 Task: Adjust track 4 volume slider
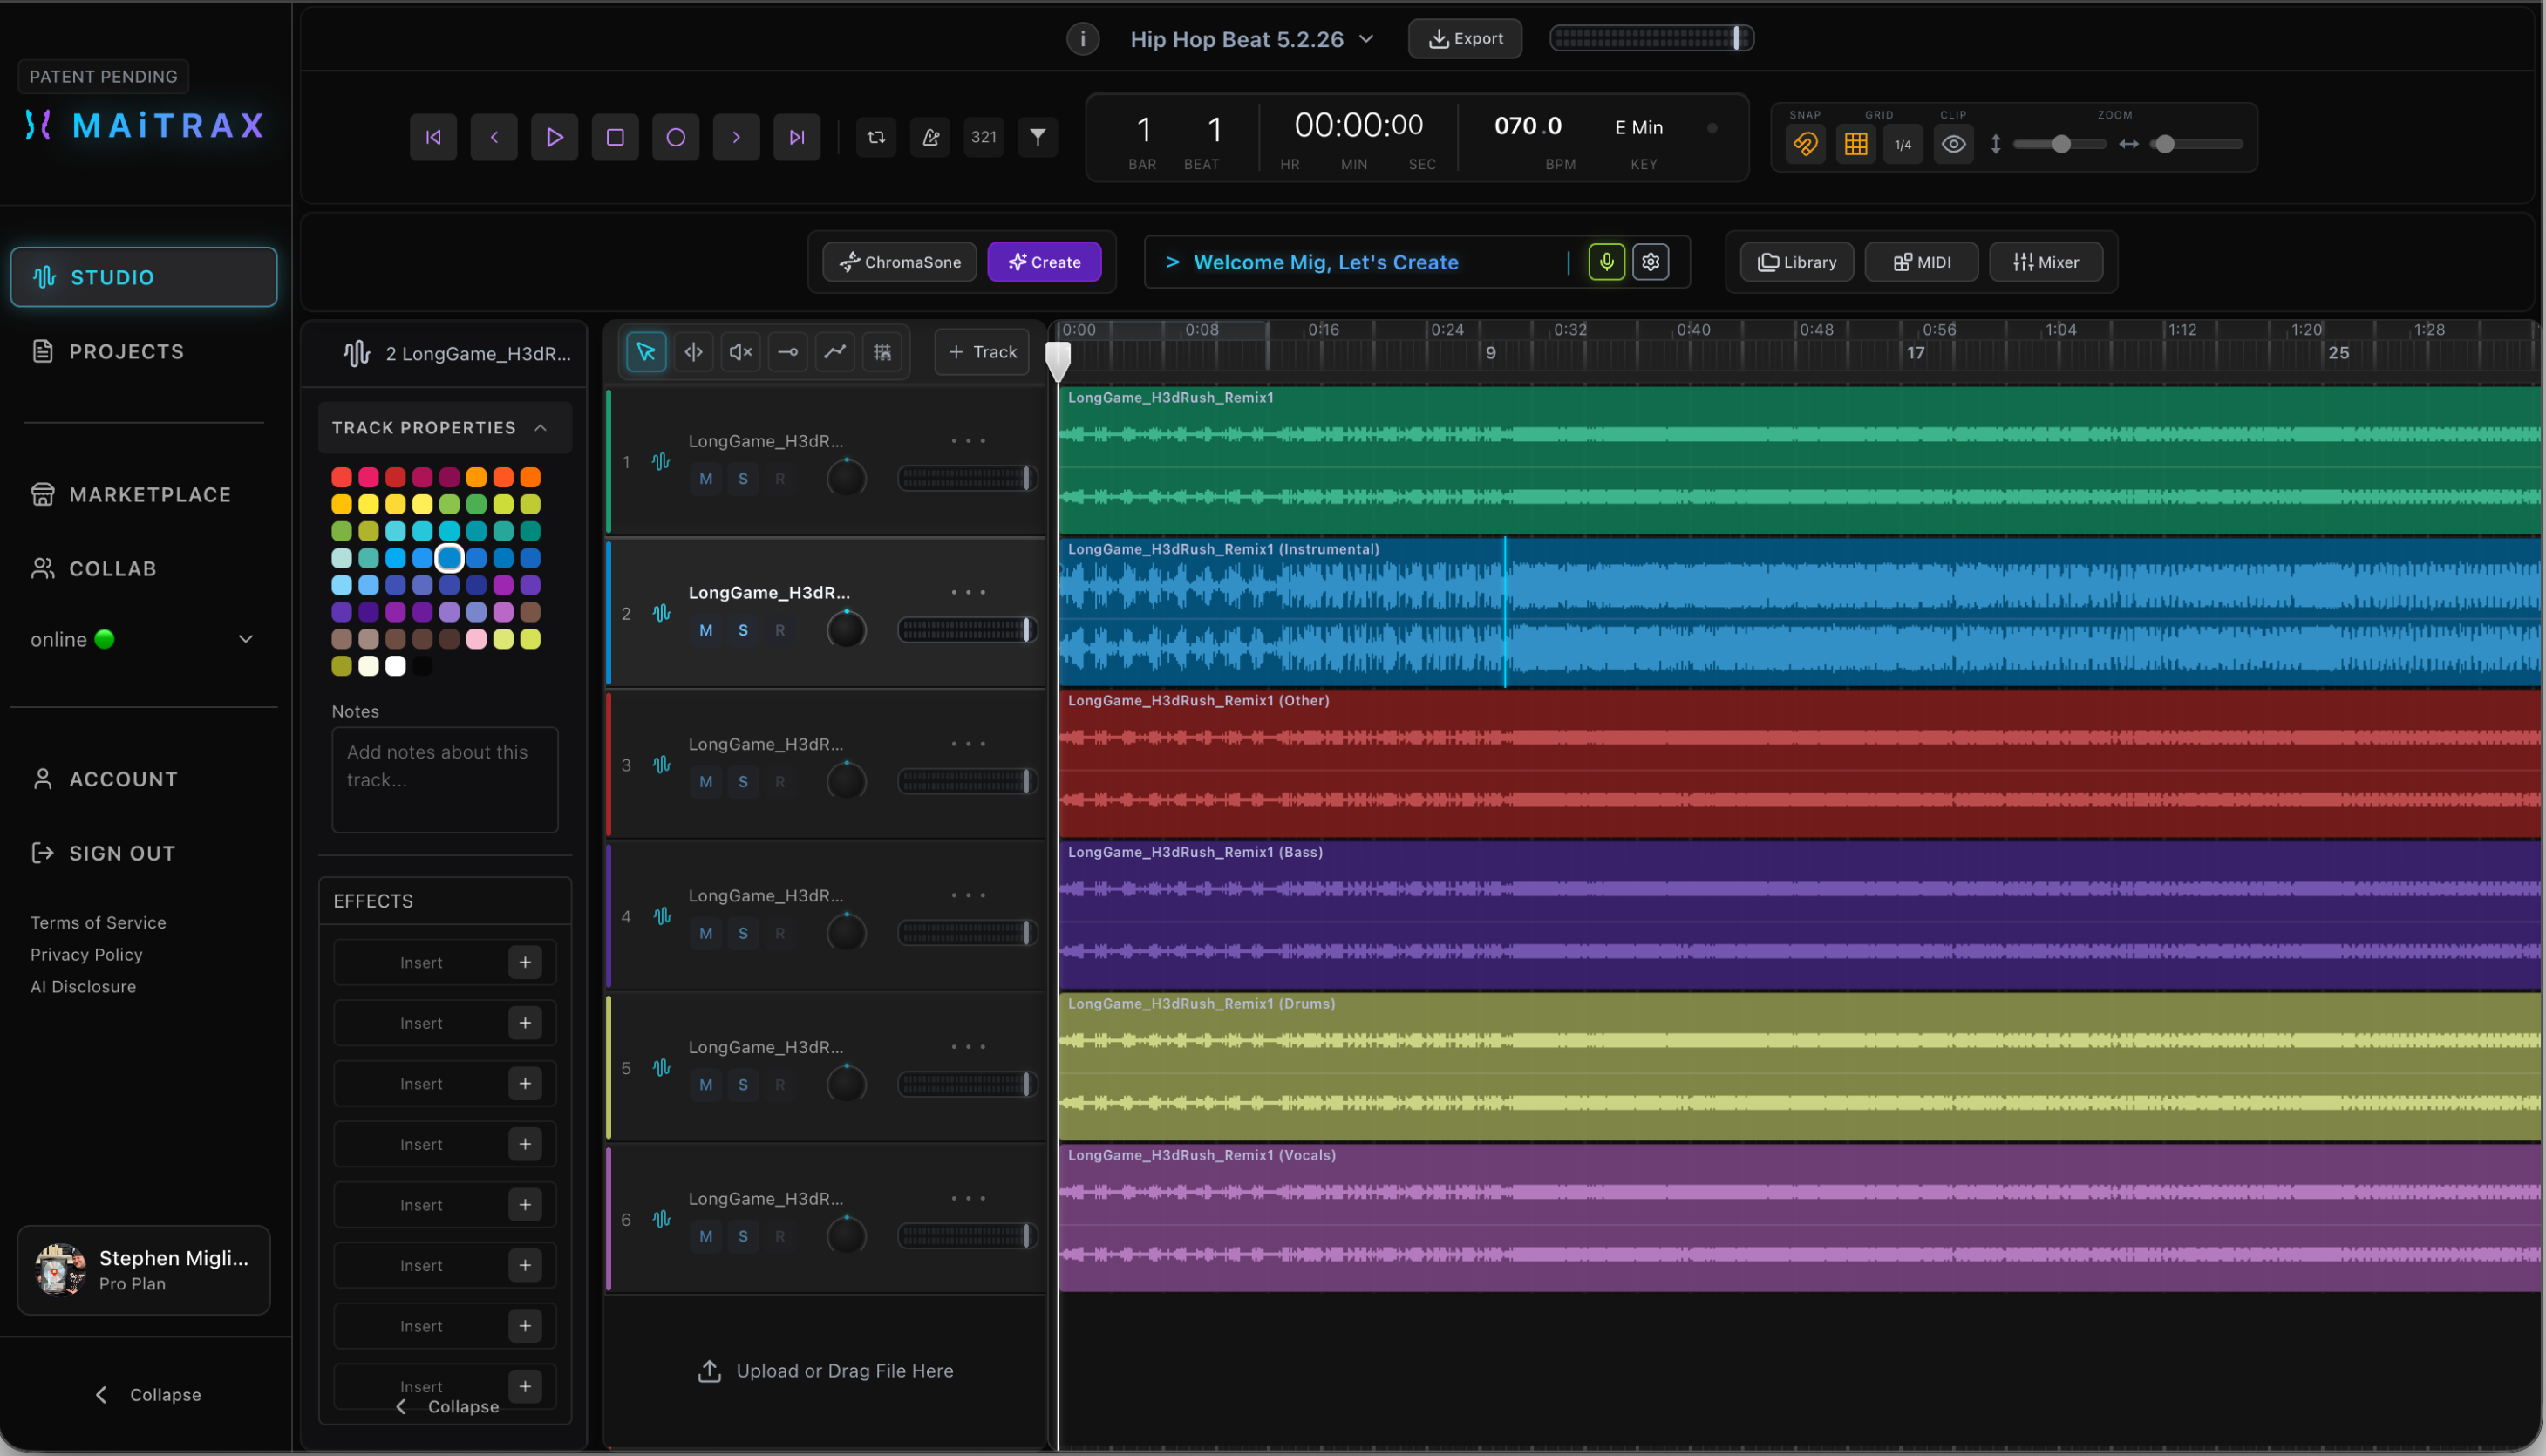967,933
